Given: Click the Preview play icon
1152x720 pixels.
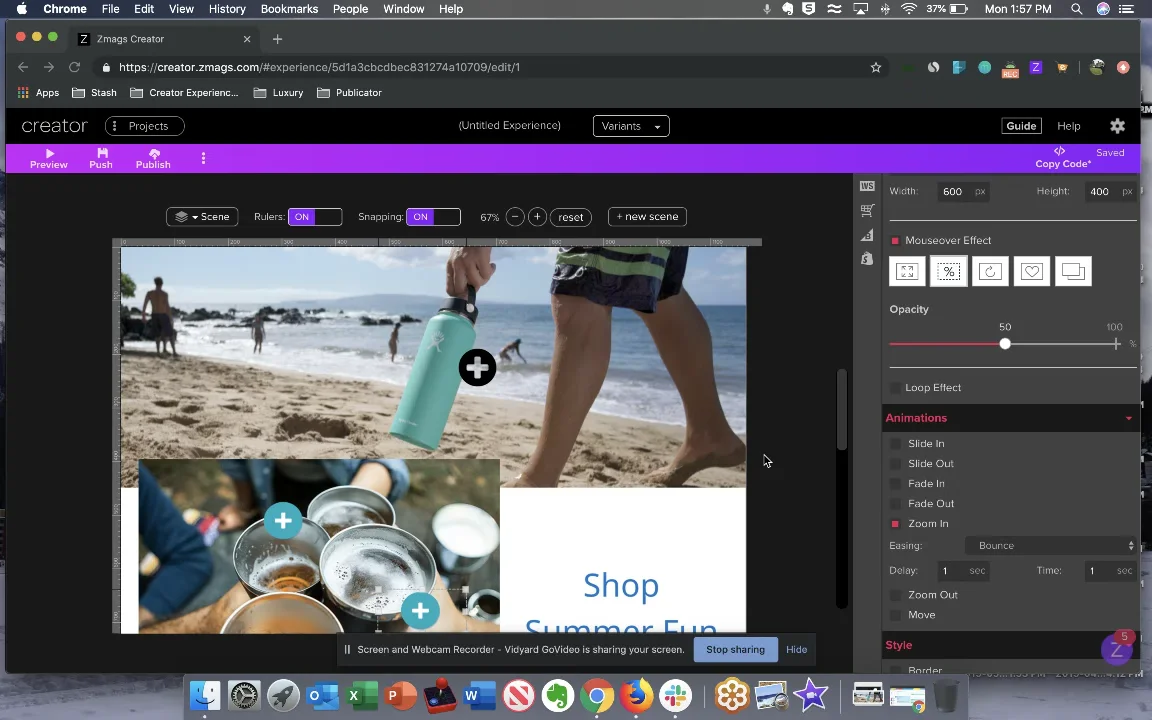Looking at the screenshot, I should pyautogui.click(x=49, y=153).
